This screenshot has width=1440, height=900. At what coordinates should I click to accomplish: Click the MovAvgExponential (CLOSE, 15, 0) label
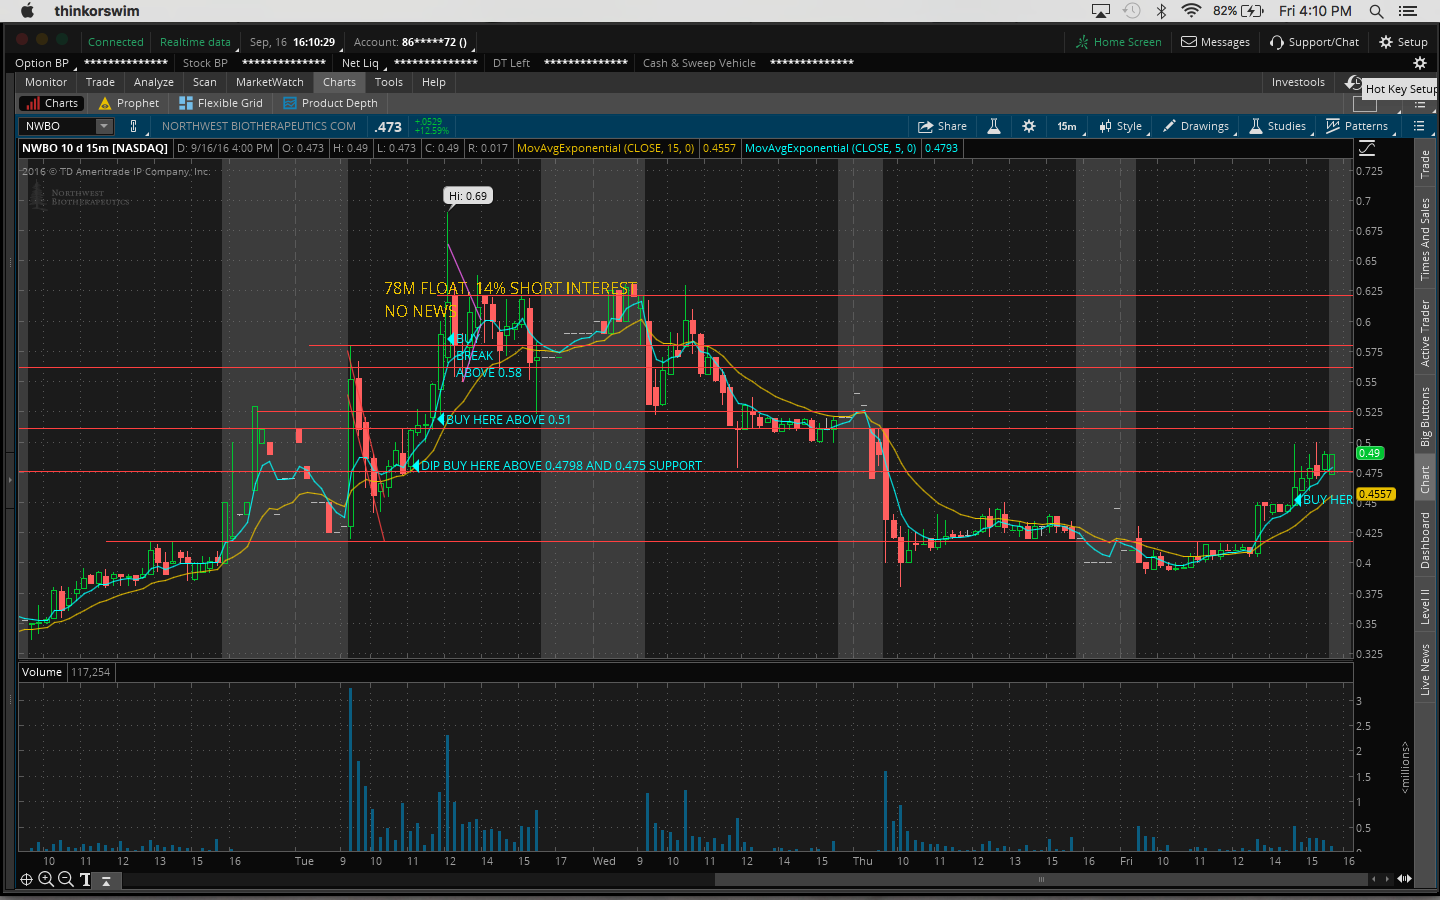[605, 148]
